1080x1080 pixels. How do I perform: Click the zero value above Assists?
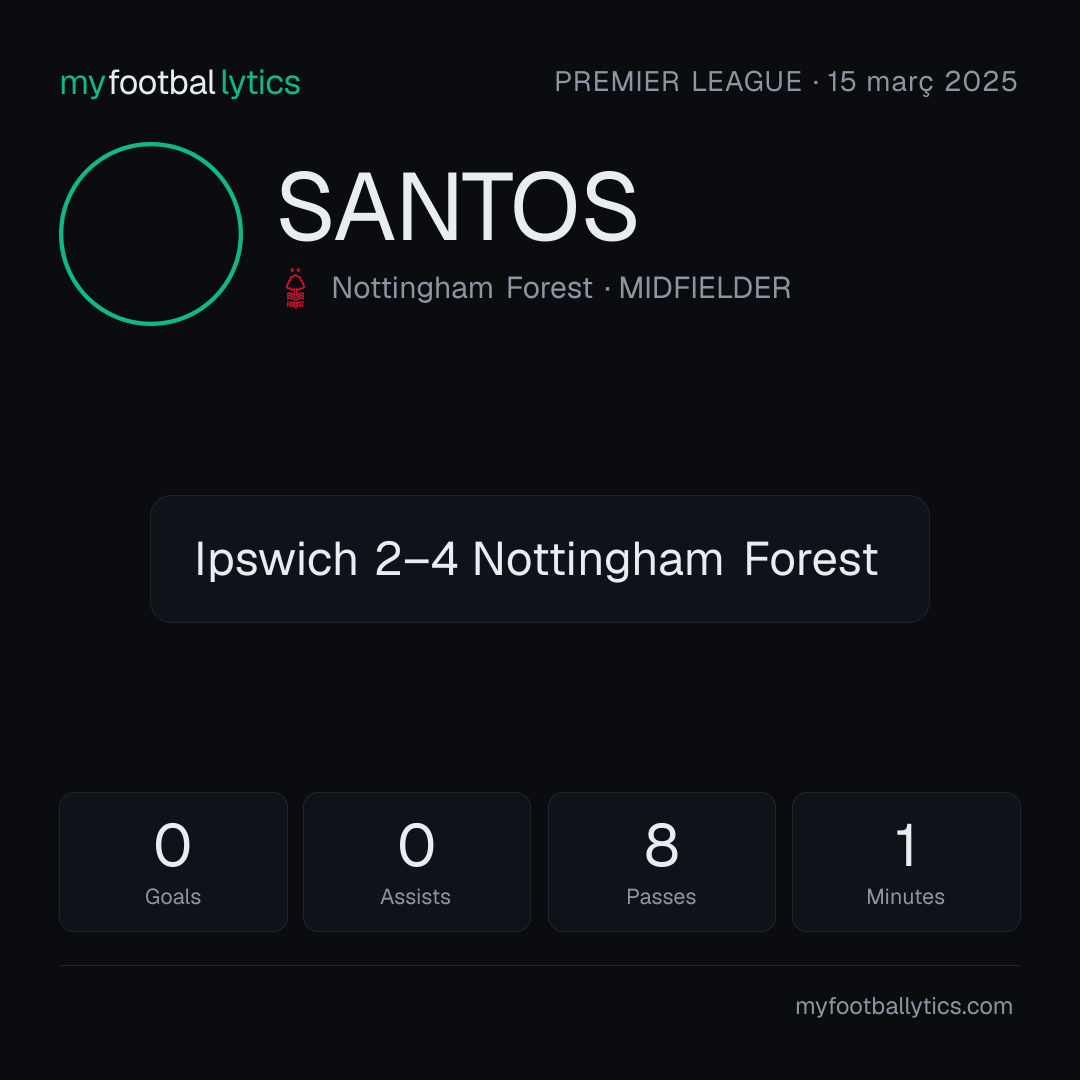click(x=416, y=845)
